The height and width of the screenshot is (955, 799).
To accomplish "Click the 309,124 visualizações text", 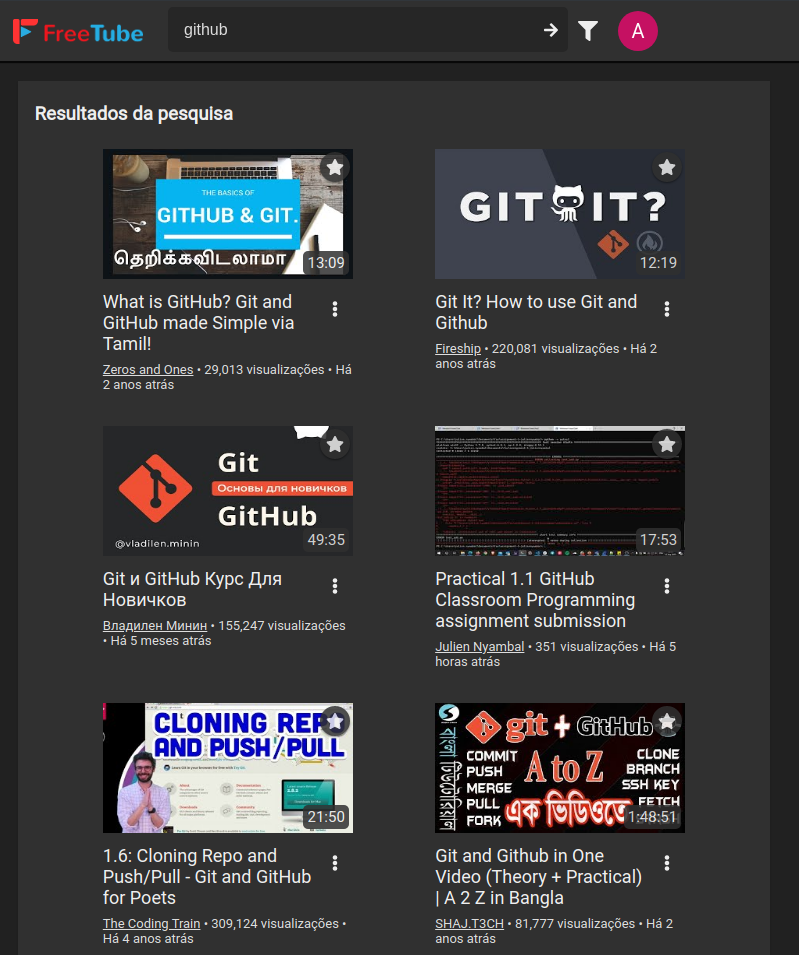I will click(275, 924).
